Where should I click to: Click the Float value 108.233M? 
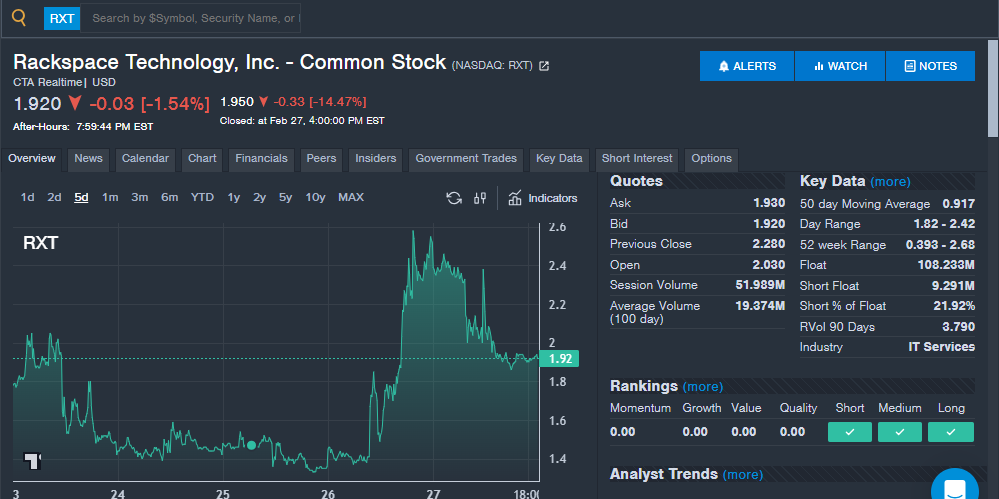[x=946, y=264]
